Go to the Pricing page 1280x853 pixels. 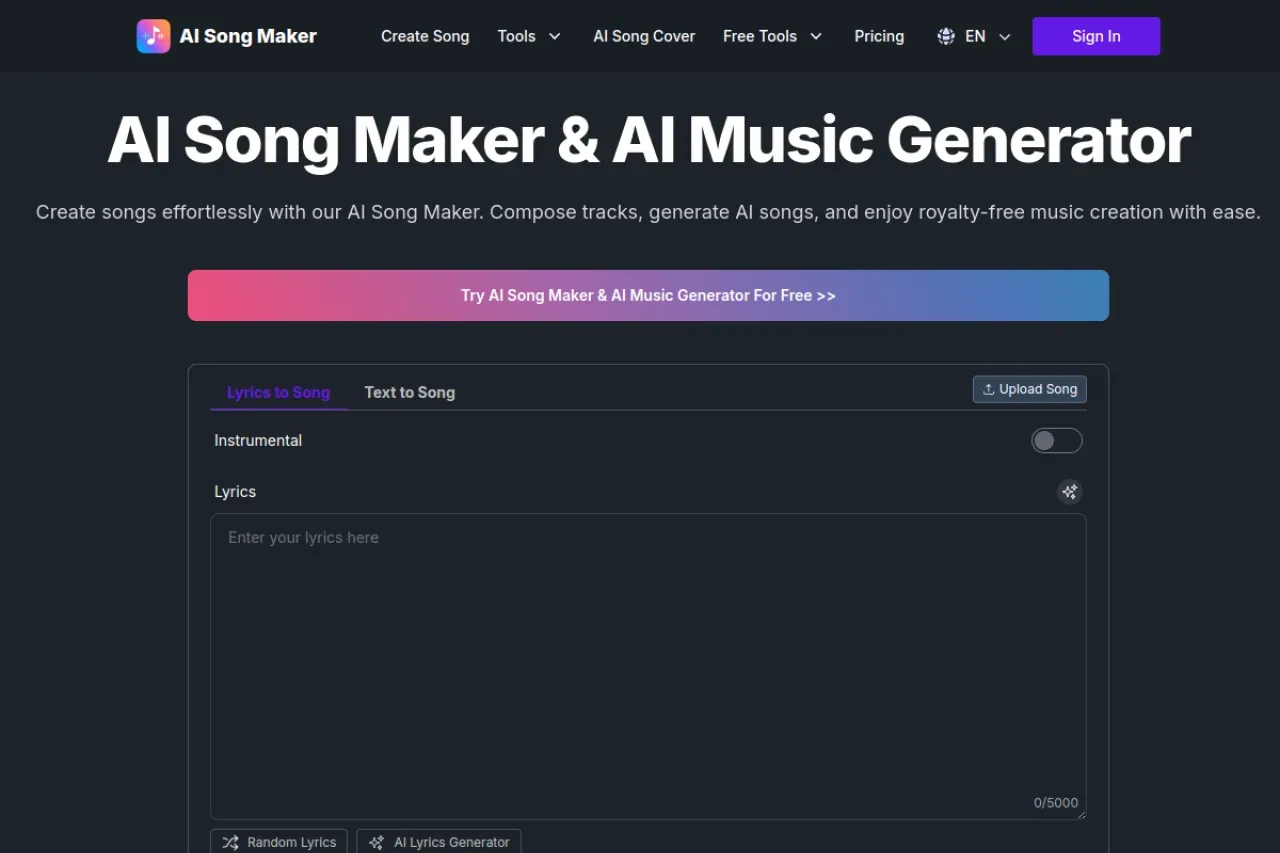pyautogui.click(x=879, y=36)
